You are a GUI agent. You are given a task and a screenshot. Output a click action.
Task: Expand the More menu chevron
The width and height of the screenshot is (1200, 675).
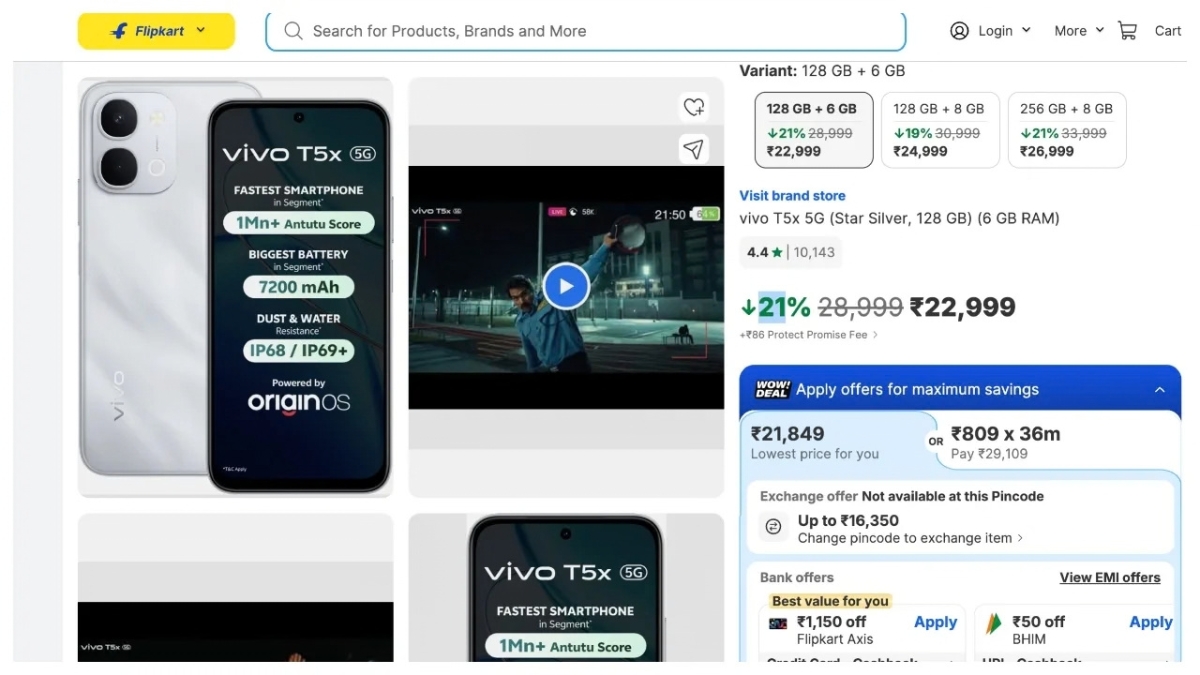(1099, 31)
